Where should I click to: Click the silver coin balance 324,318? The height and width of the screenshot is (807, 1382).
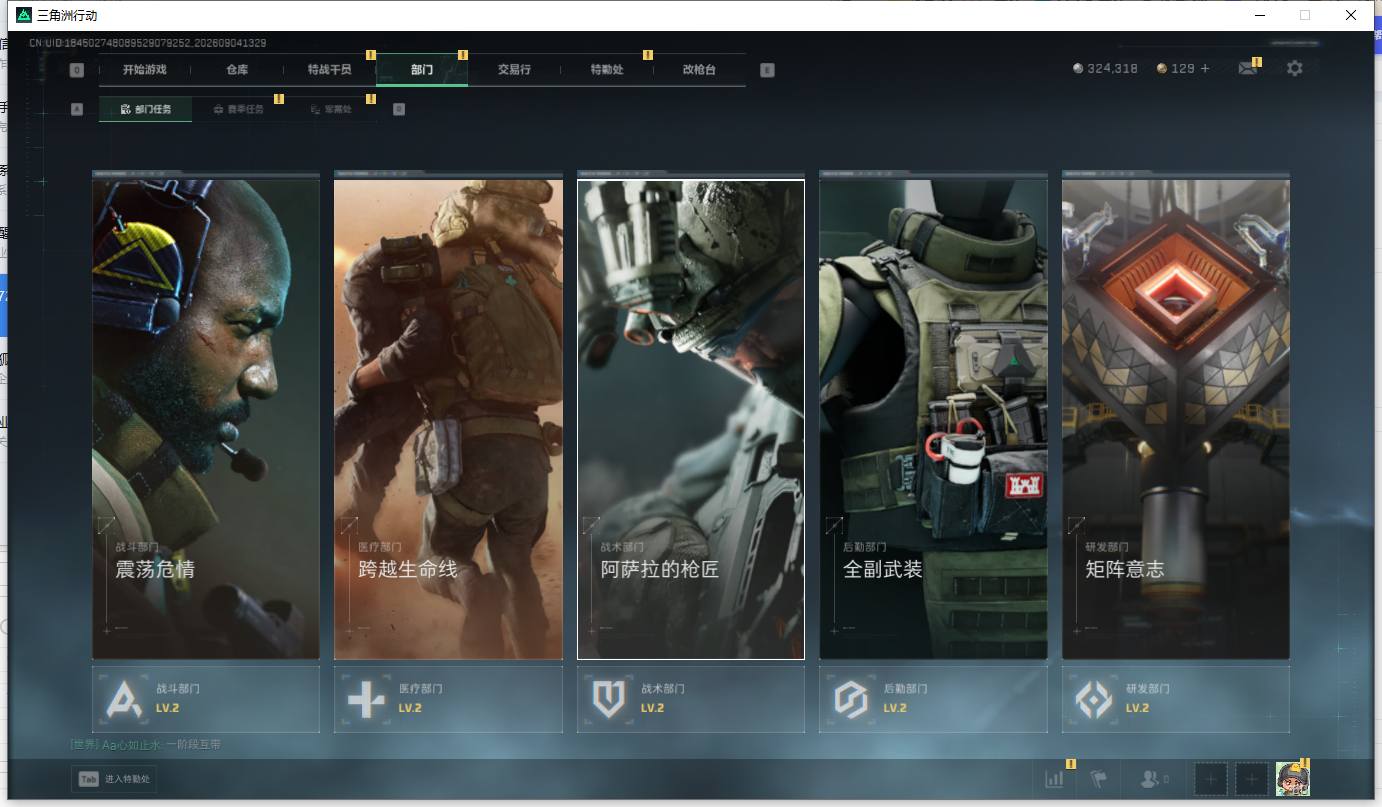pyautogui.click(x=1105, y=69)
